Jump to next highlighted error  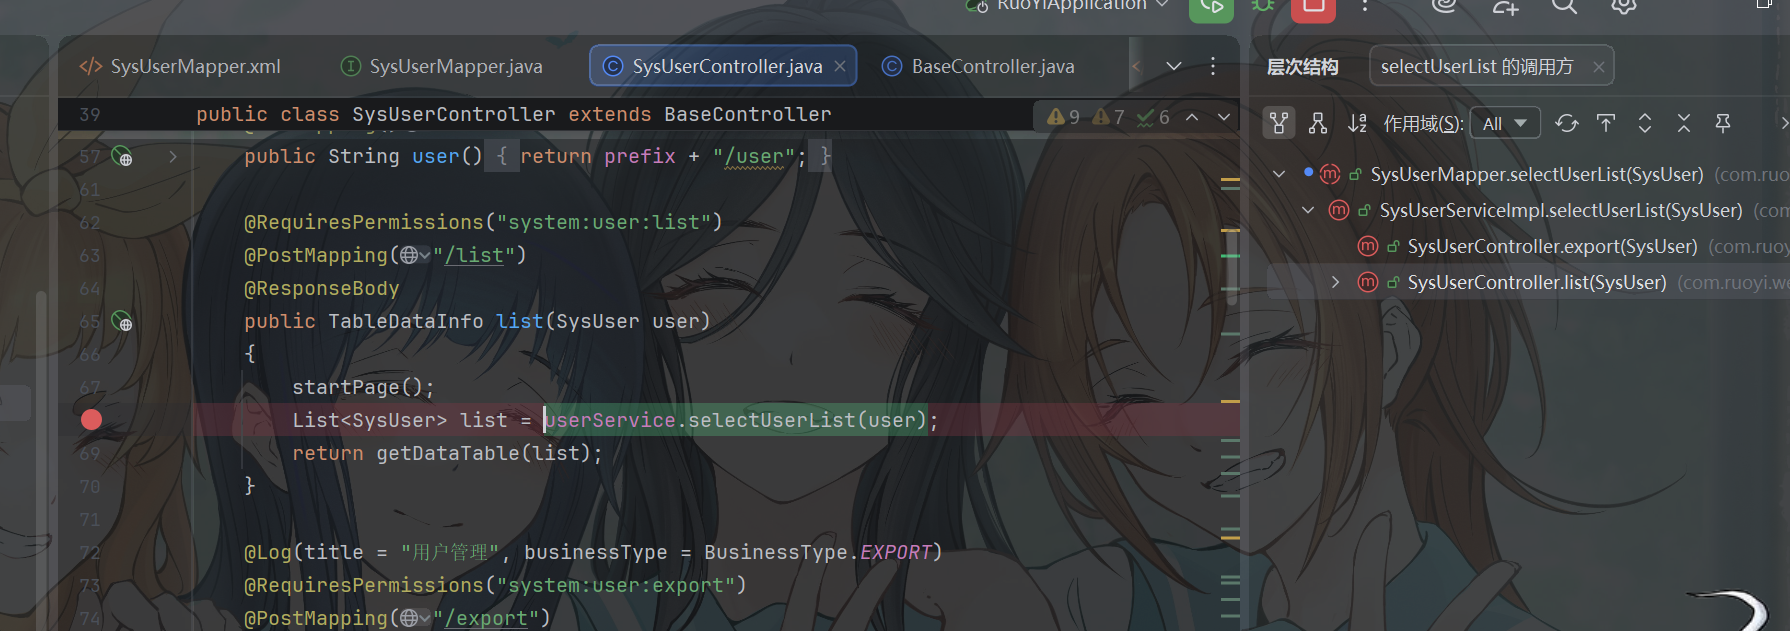[1224, 117]
